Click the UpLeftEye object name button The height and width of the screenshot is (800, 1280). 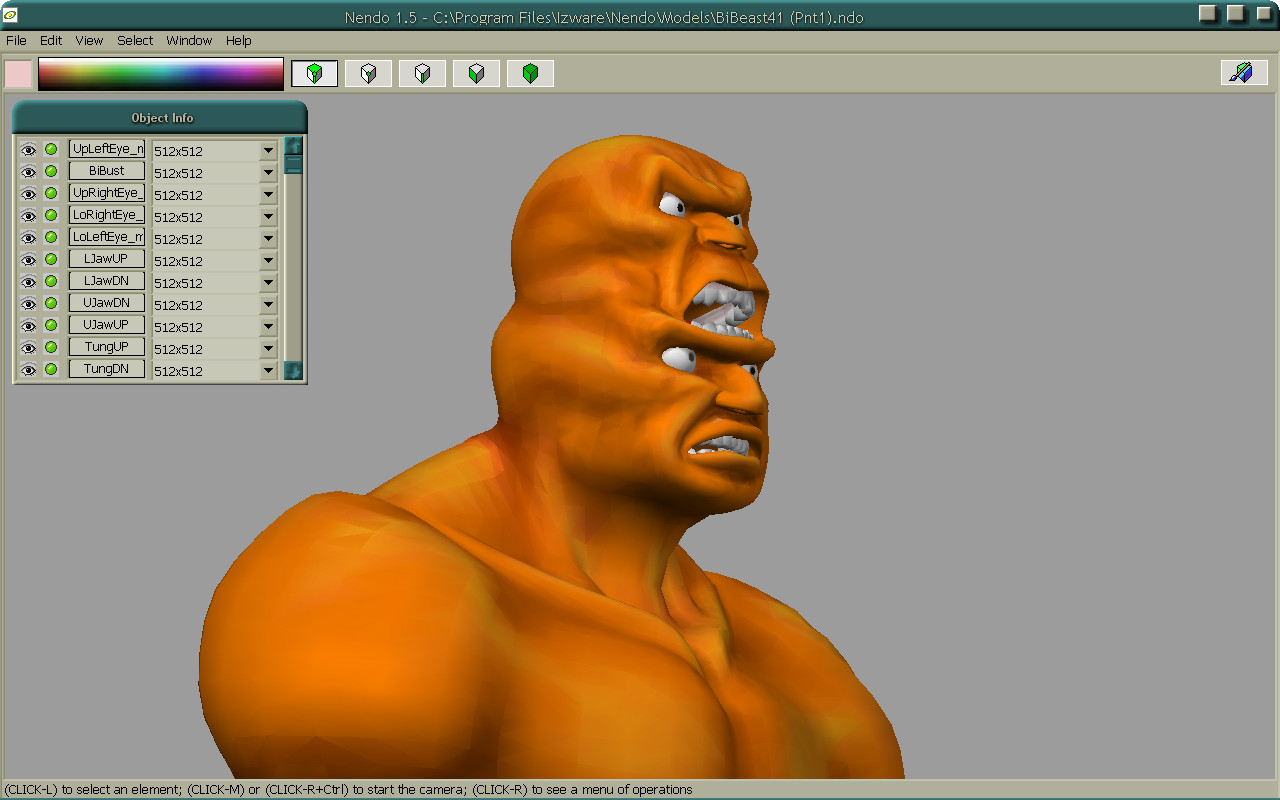click(x=107, y=149)
